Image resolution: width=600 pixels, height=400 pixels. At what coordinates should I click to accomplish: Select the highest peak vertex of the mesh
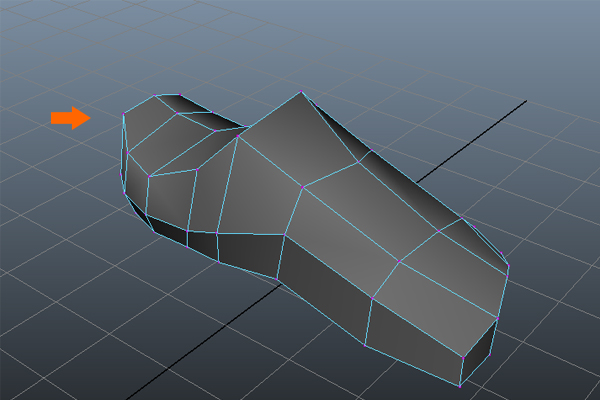coord(301,91)
